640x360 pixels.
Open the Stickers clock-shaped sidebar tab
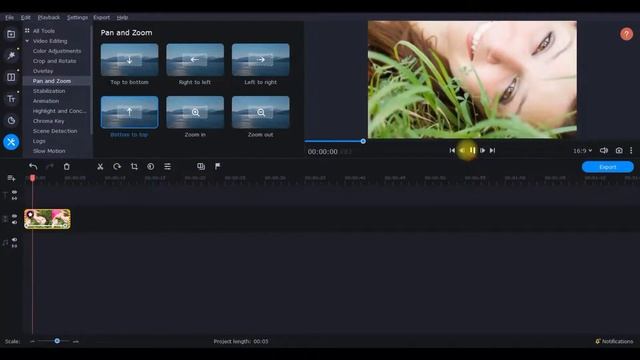coord(11,120)
